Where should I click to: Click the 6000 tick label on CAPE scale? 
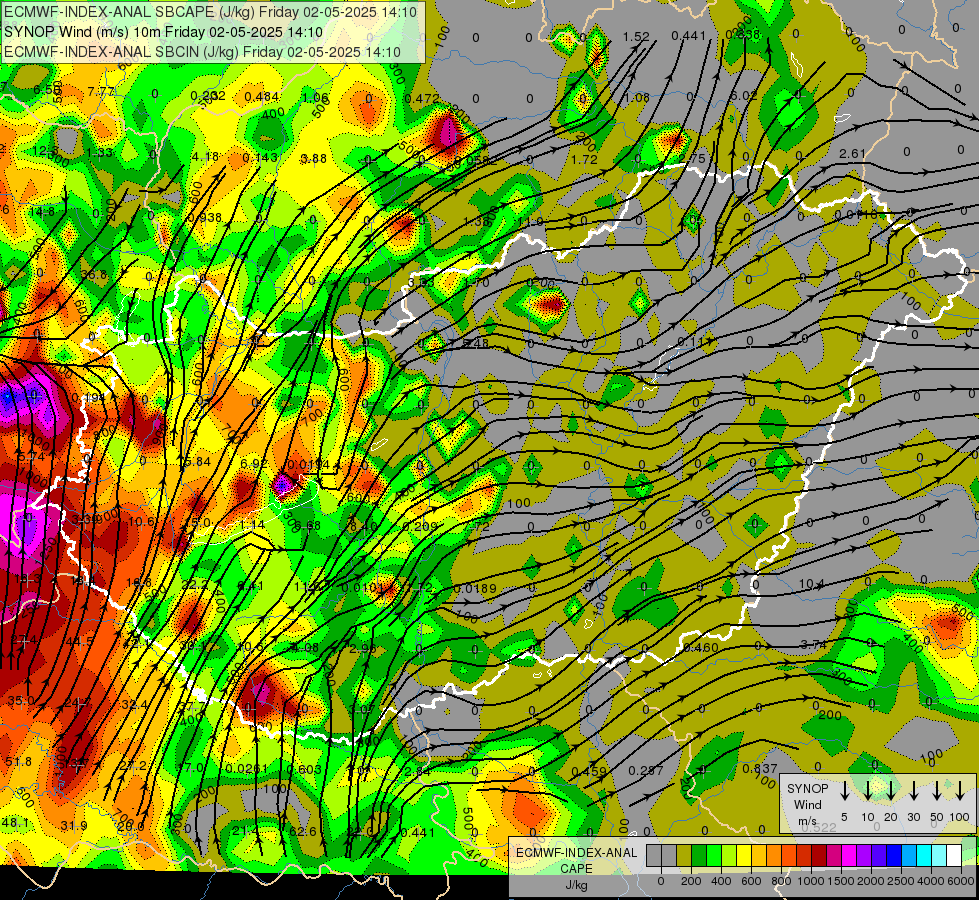coord(961,881)
